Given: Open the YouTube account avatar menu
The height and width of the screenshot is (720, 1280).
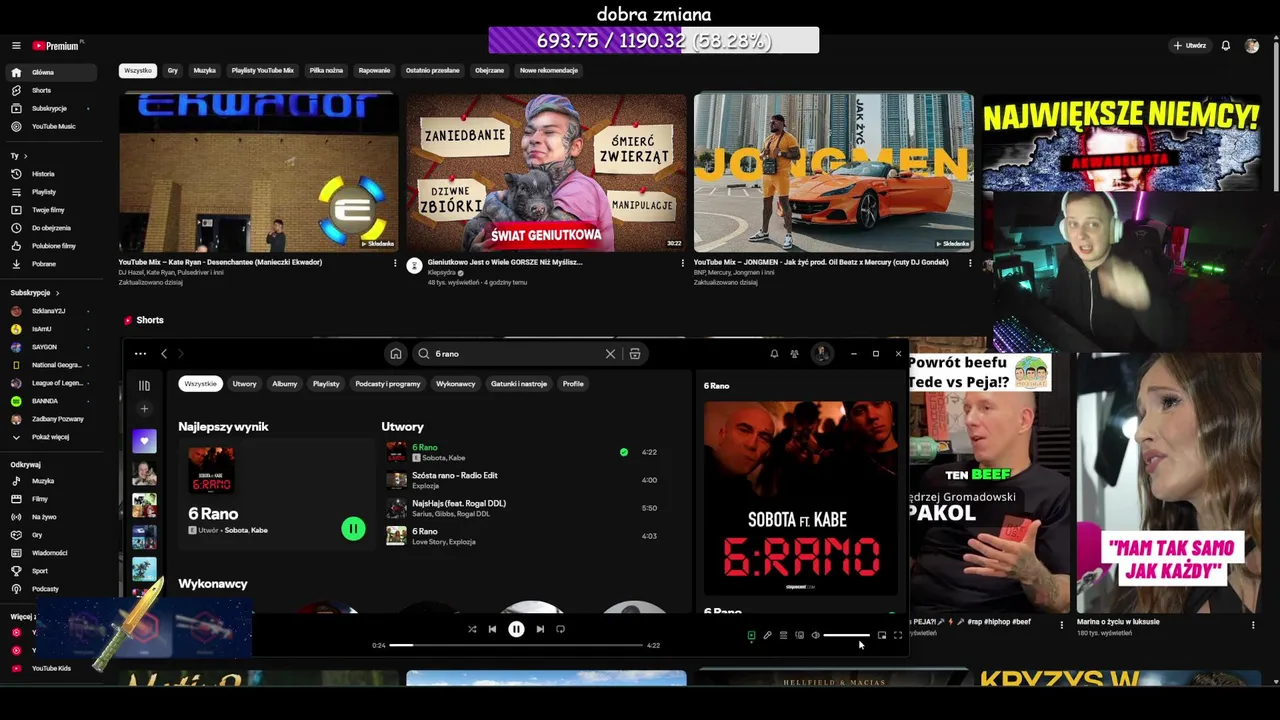Looking at the screenshot, I should (x=1252, y=46).
